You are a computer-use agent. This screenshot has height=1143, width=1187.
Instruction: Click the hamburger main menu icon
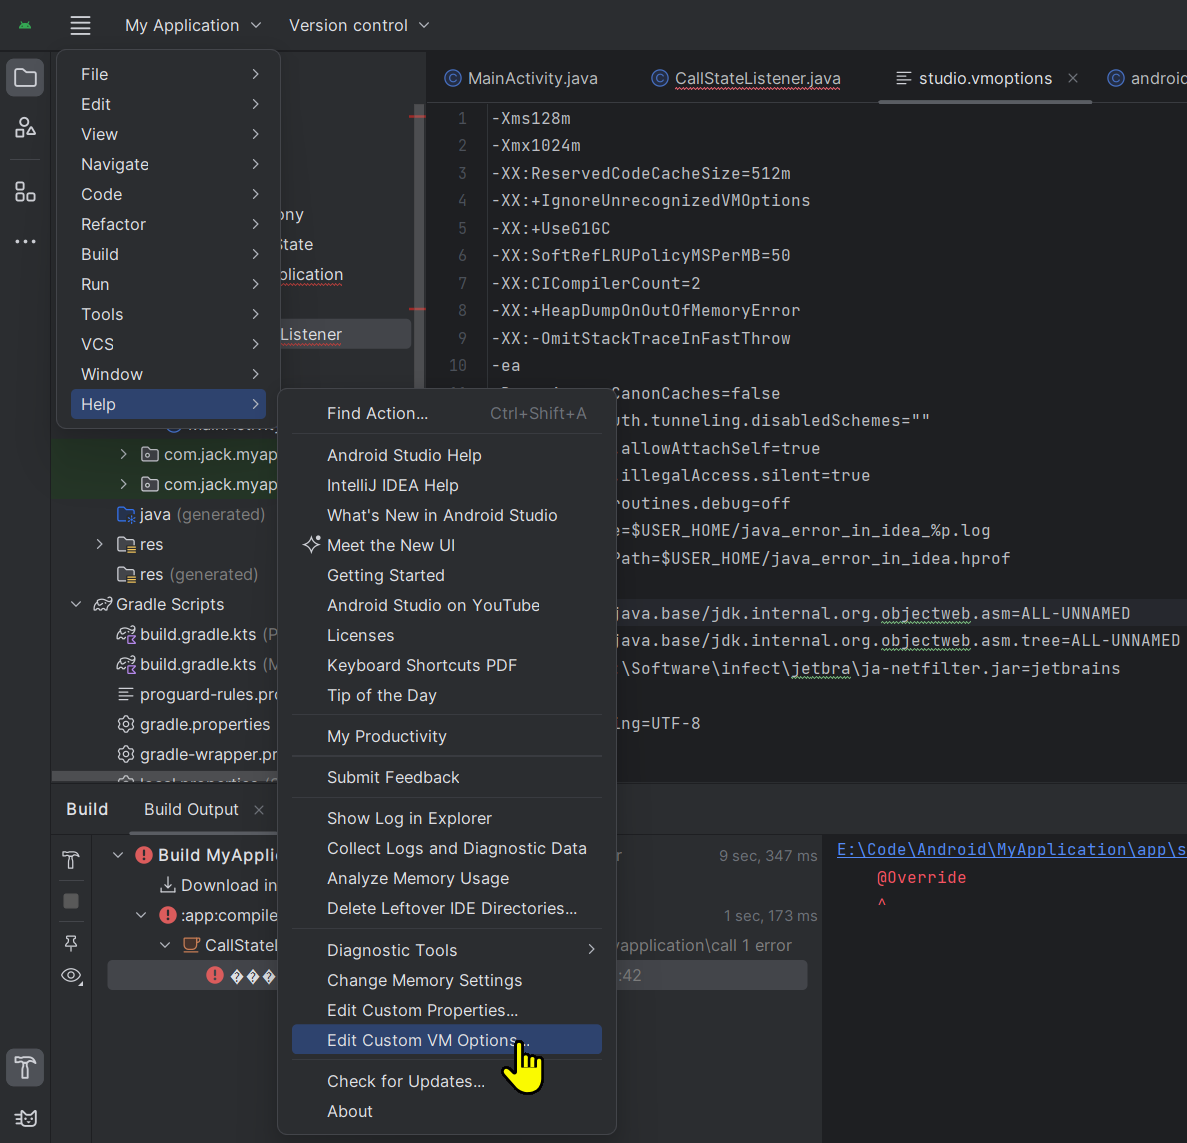[80, 26]
